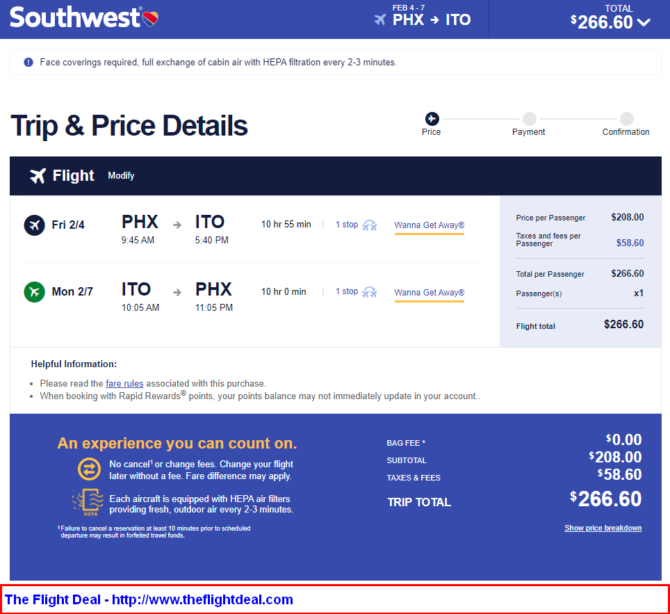Image resolution: width=670 pixels, height=614 pixels.
Task: Select the Confirmation progress step circle
Action: point(626,118)
